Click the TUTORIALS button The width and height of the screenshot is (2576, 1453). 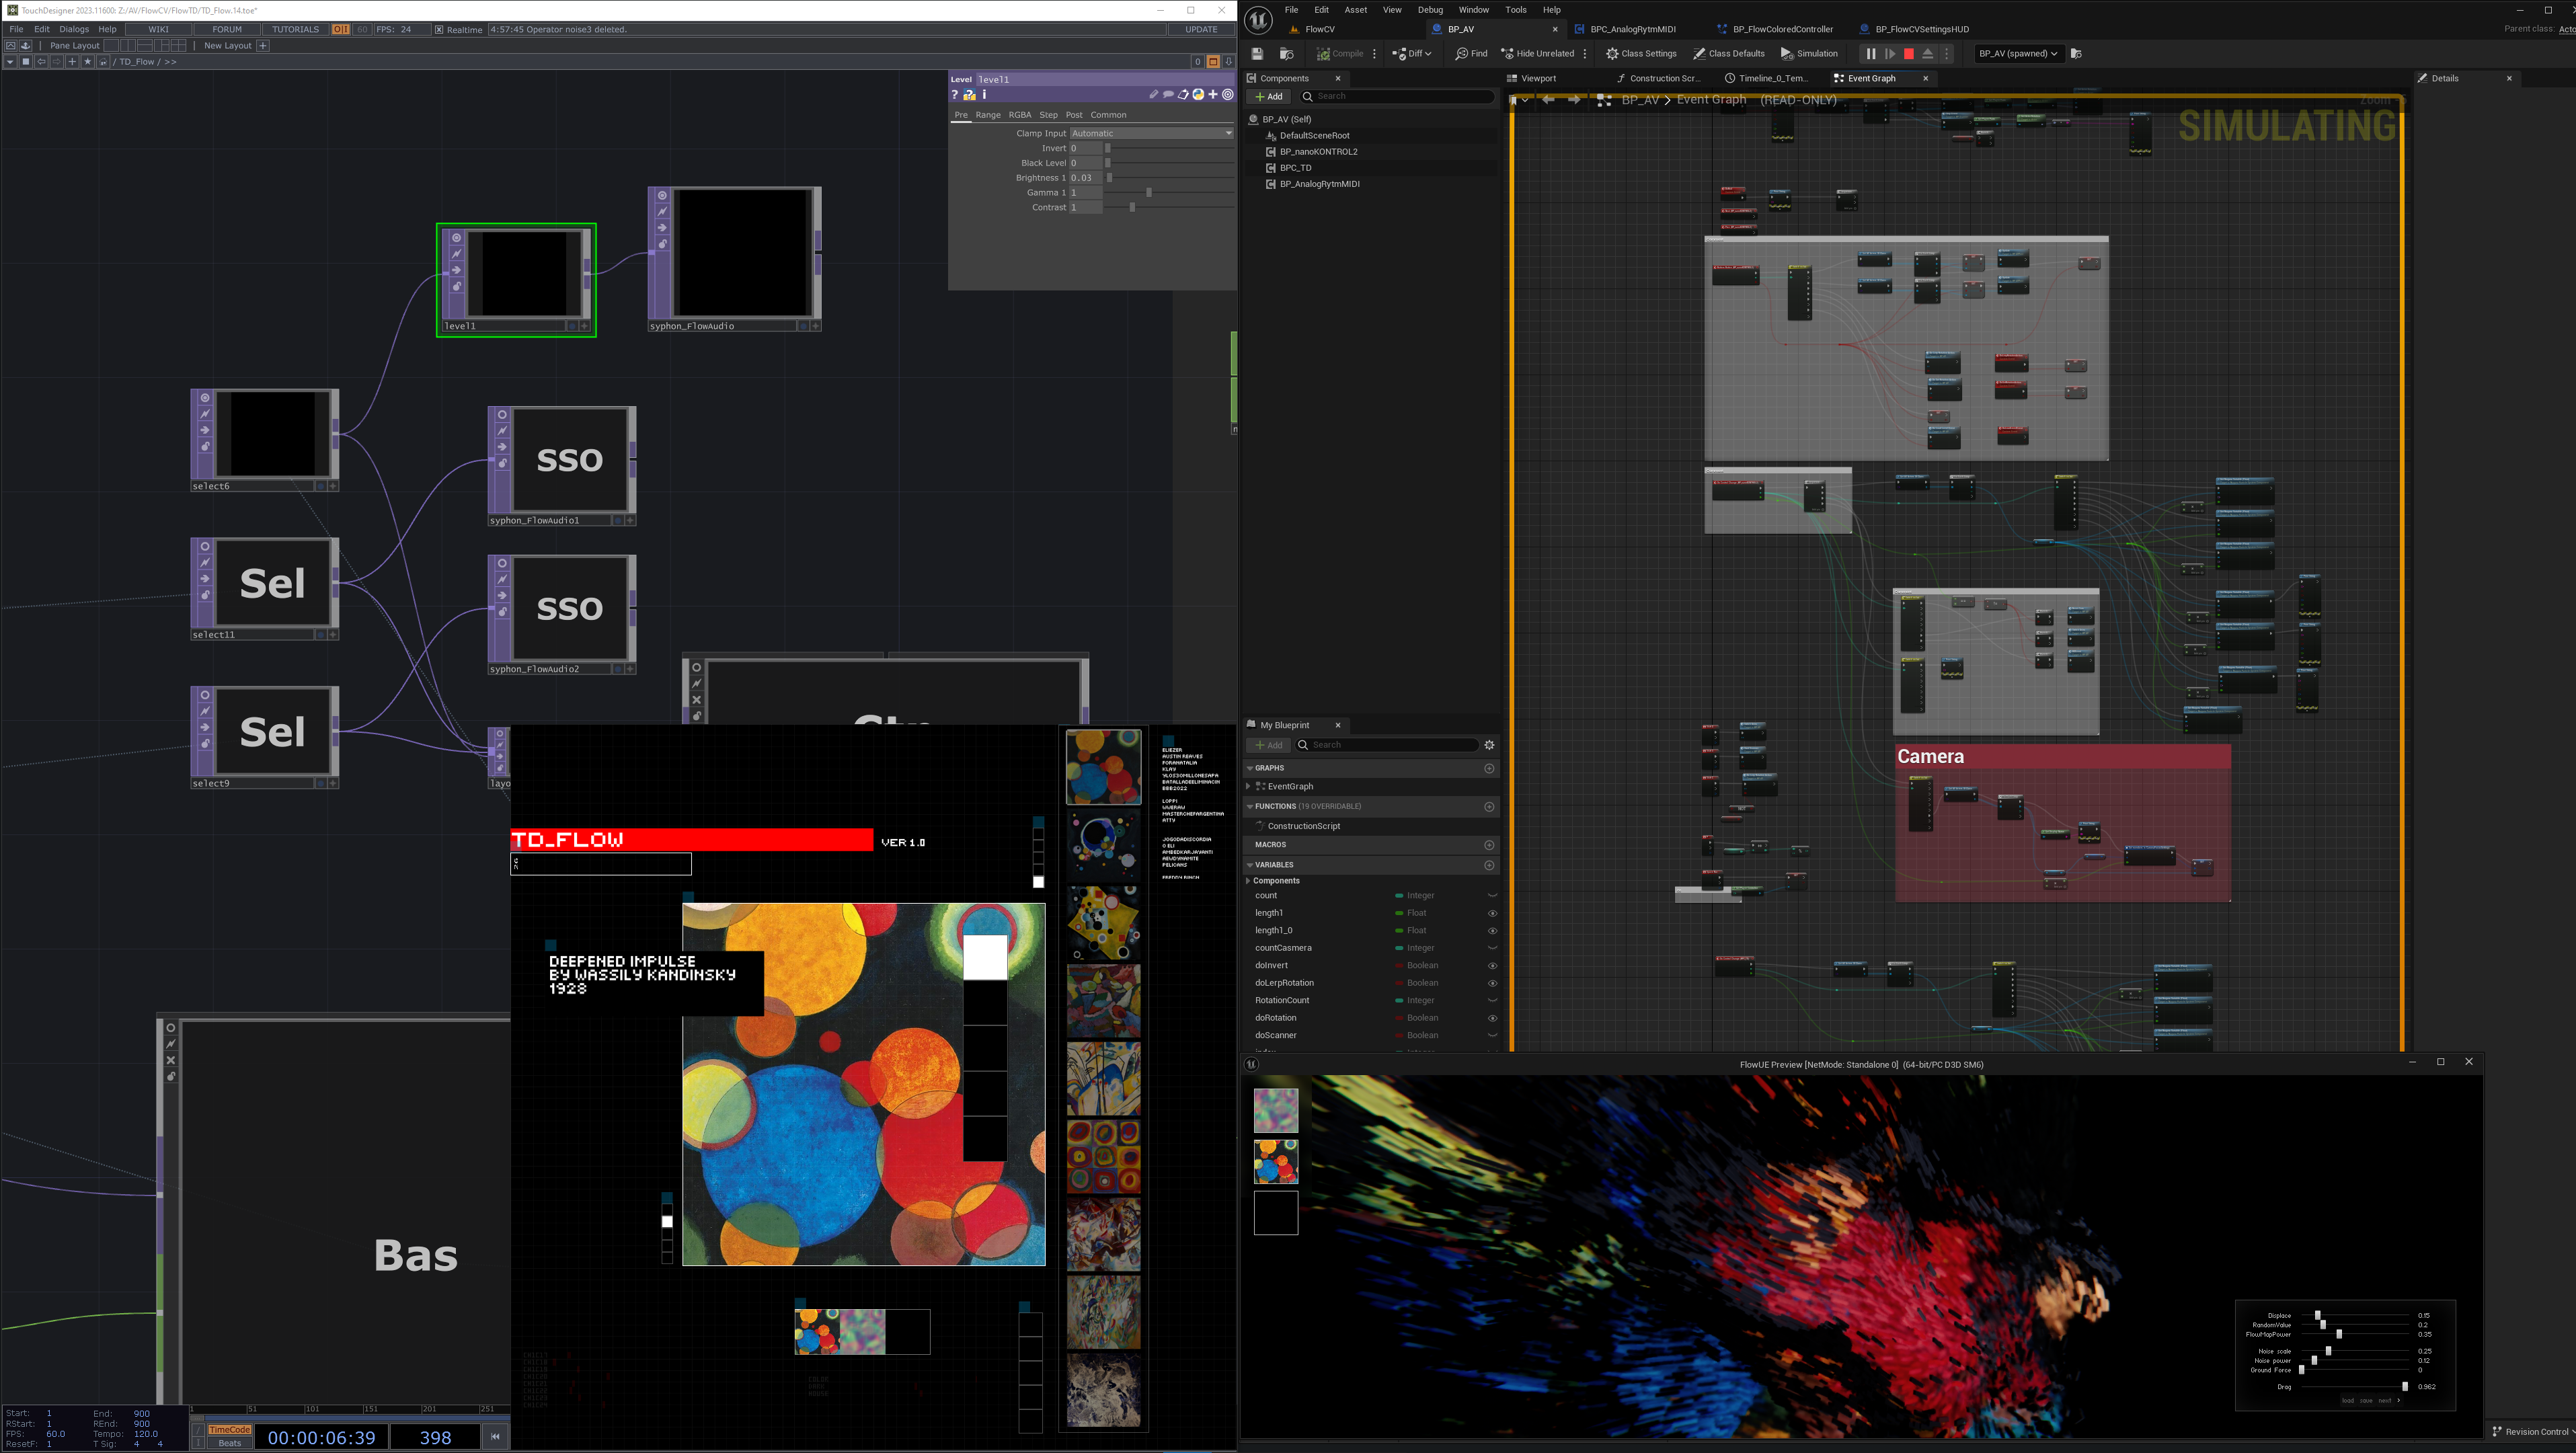[x=295, y=30]
